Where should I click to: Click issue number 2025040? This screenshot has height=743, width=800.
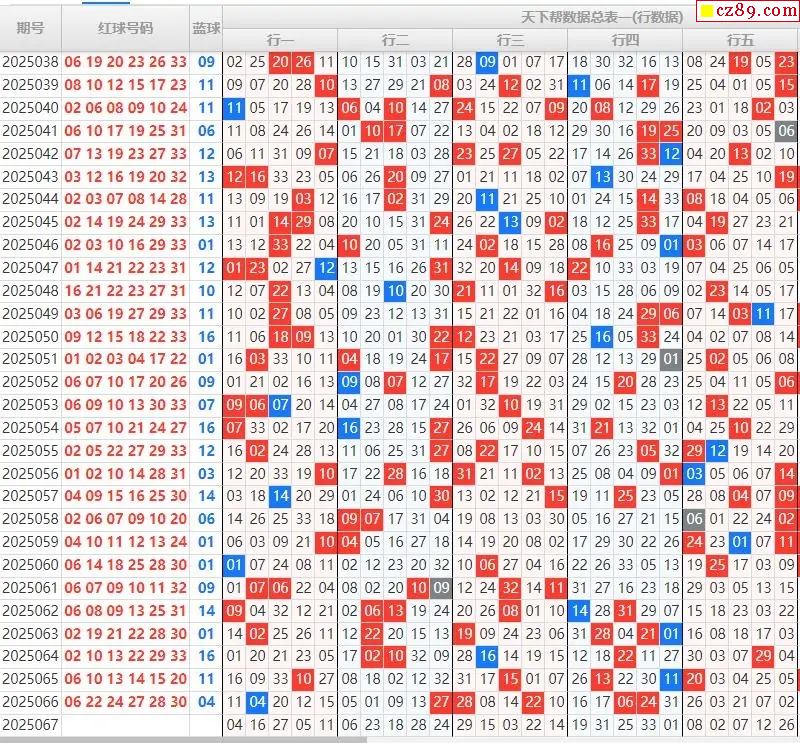[x=31, y=108]
